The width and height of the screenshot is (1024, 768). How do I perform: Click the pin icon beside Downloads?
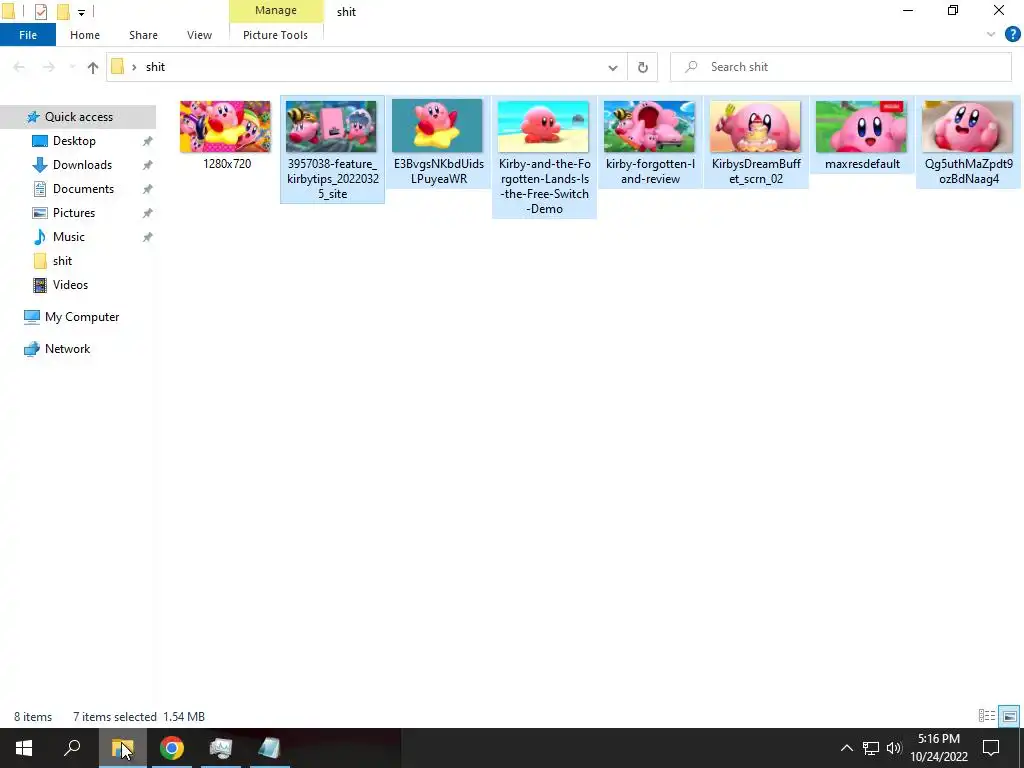pos(148,165)
